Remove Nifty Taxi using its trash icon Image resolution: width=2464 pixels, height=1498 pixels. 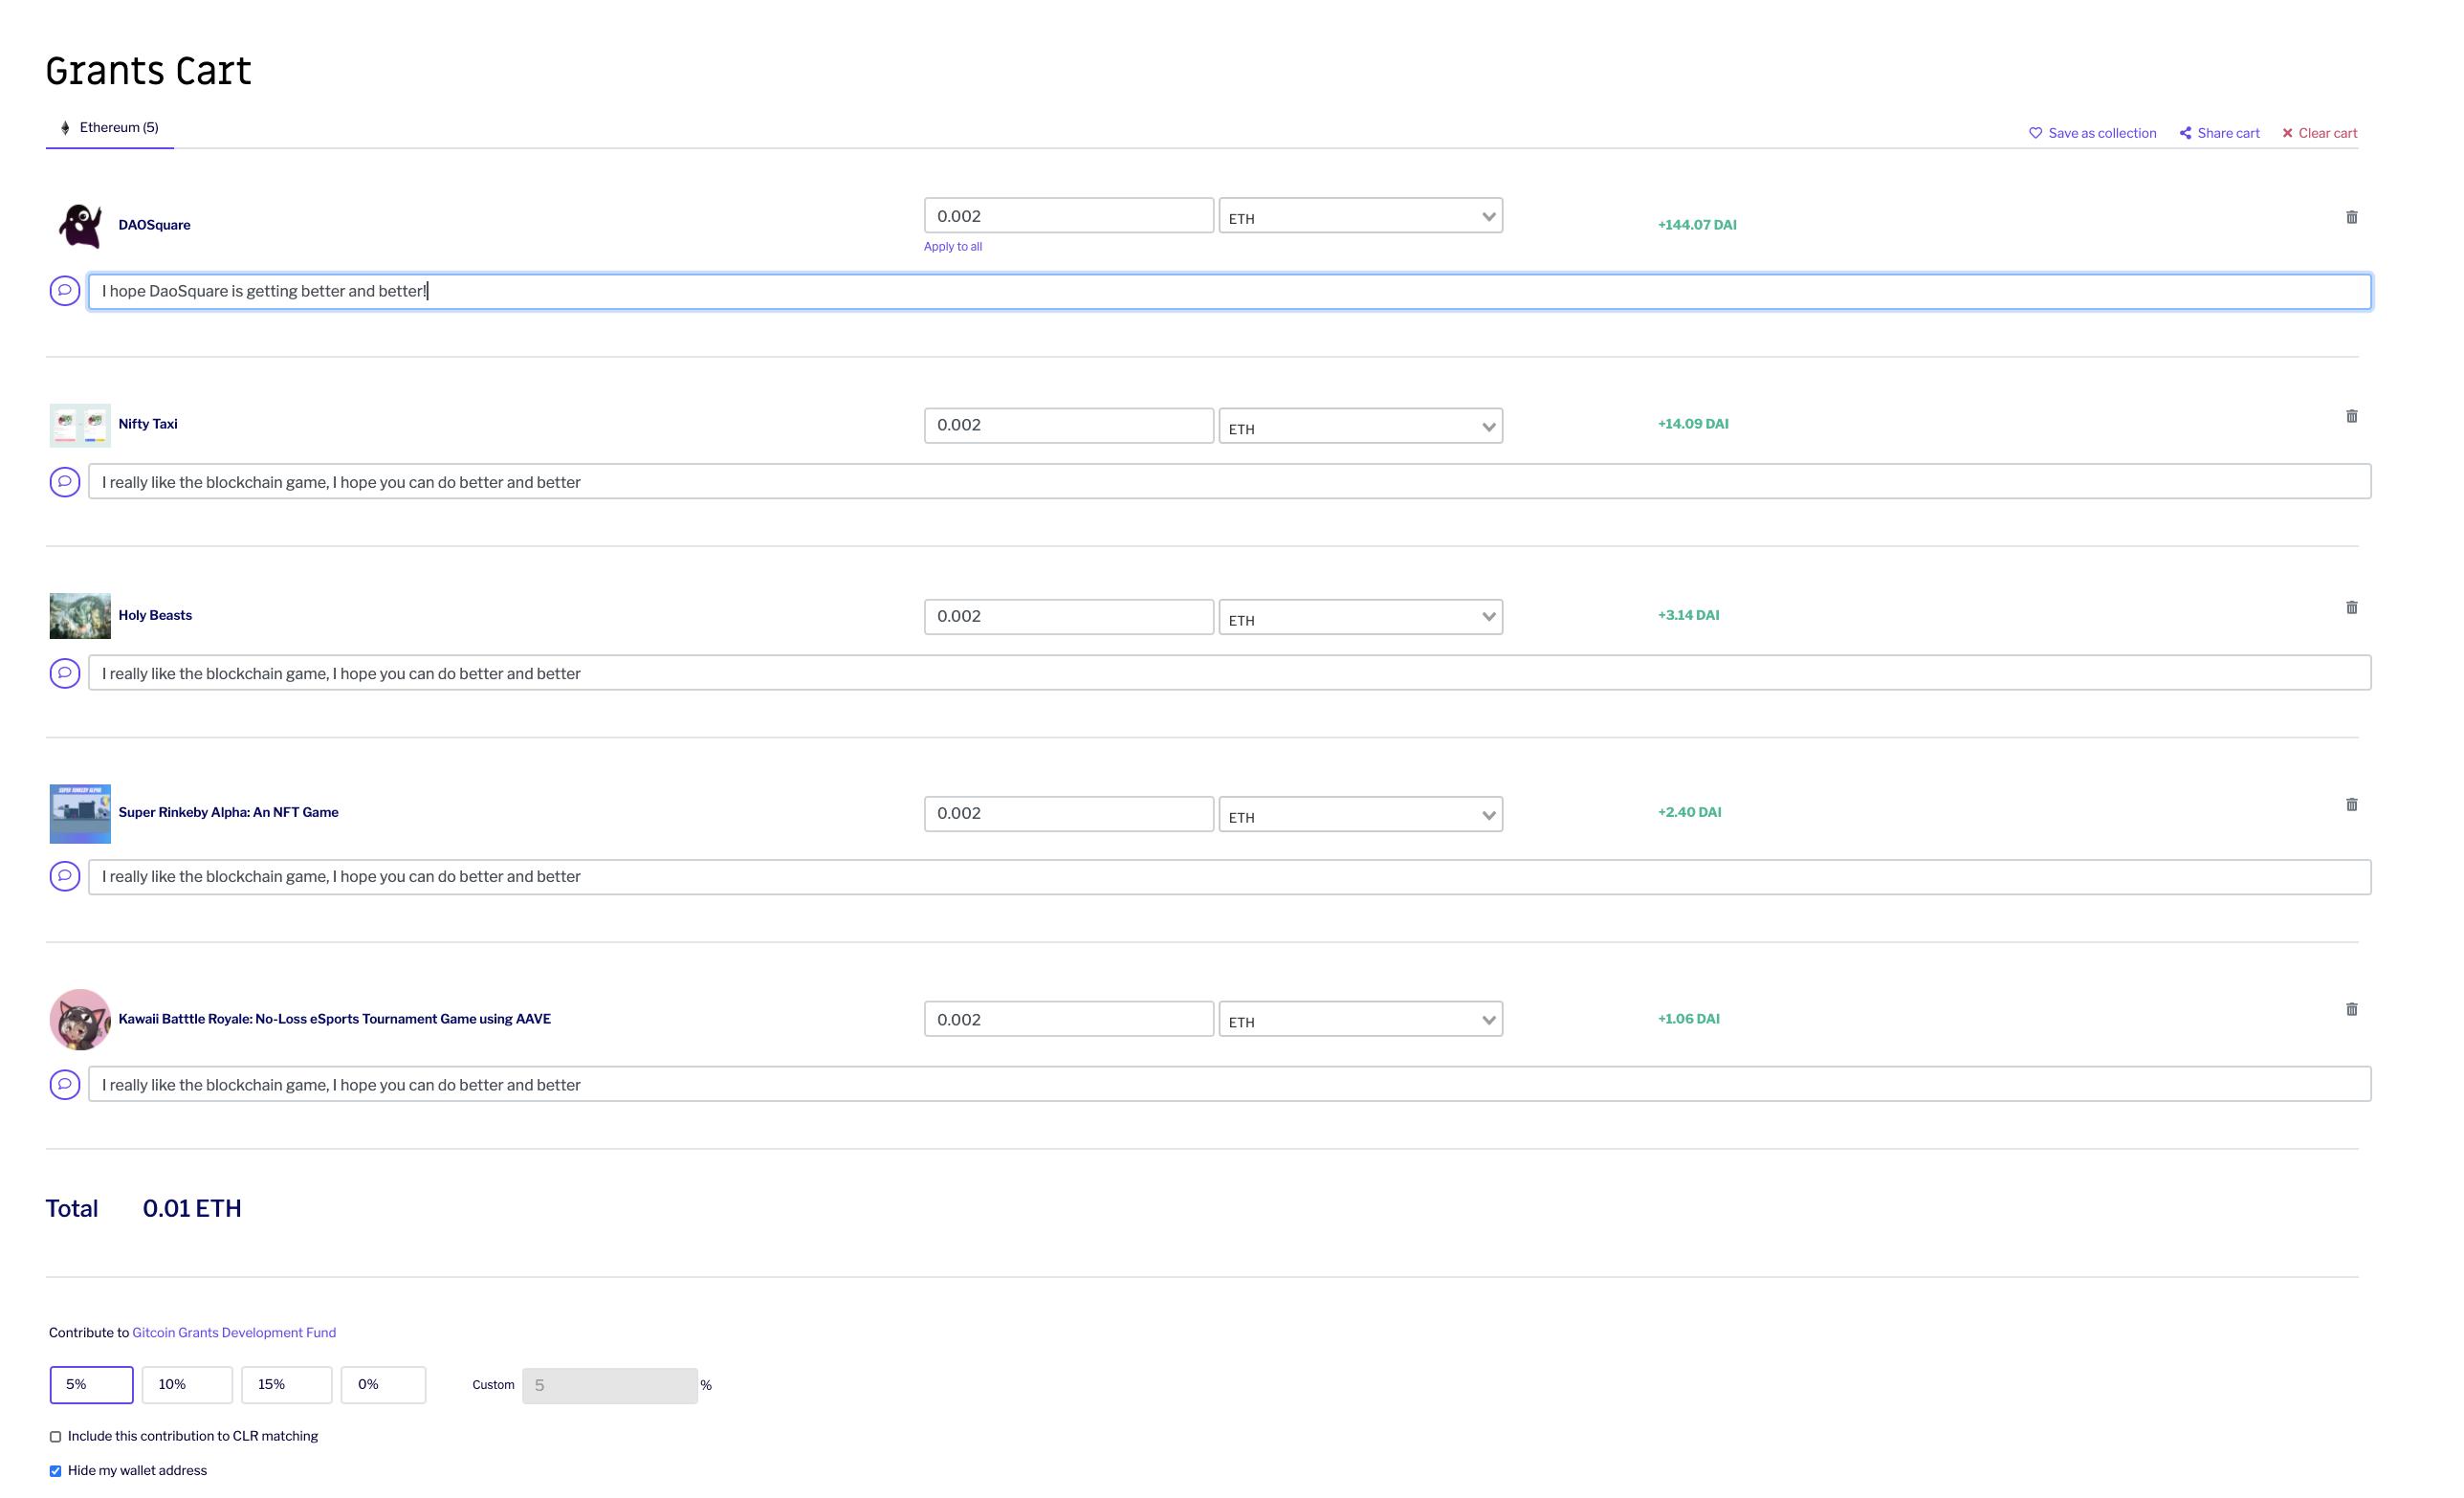(2351, 416)
